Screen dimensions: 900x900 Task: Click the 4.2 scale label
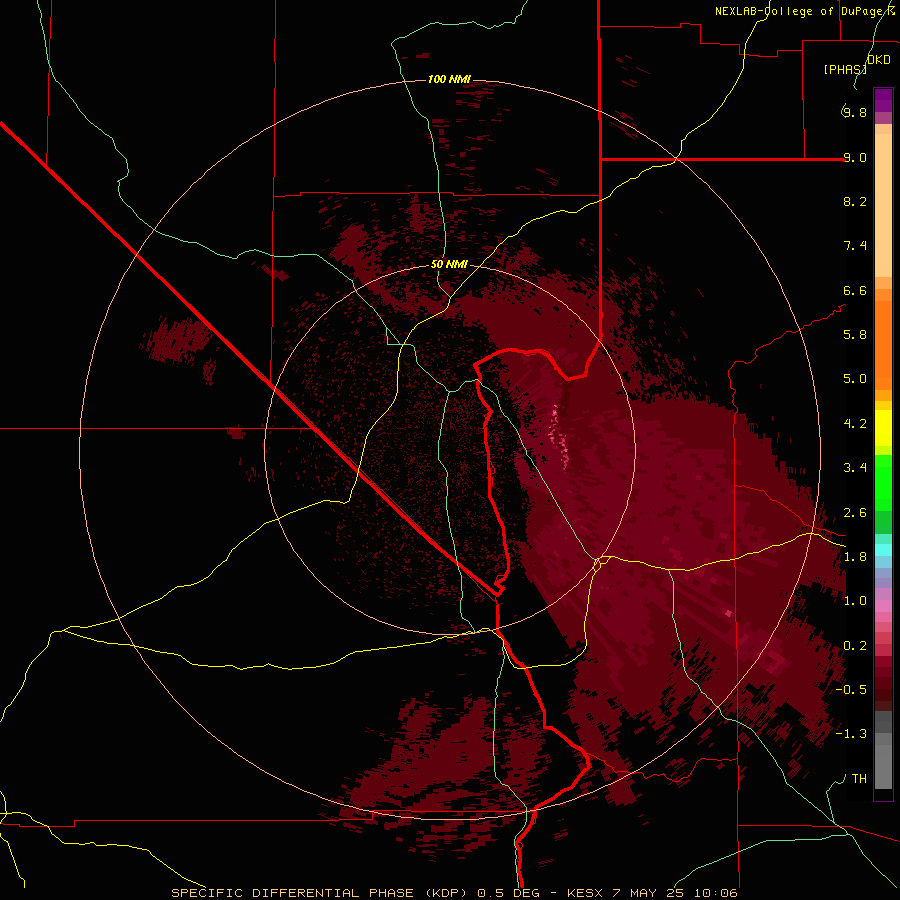[x=855, y=424]
